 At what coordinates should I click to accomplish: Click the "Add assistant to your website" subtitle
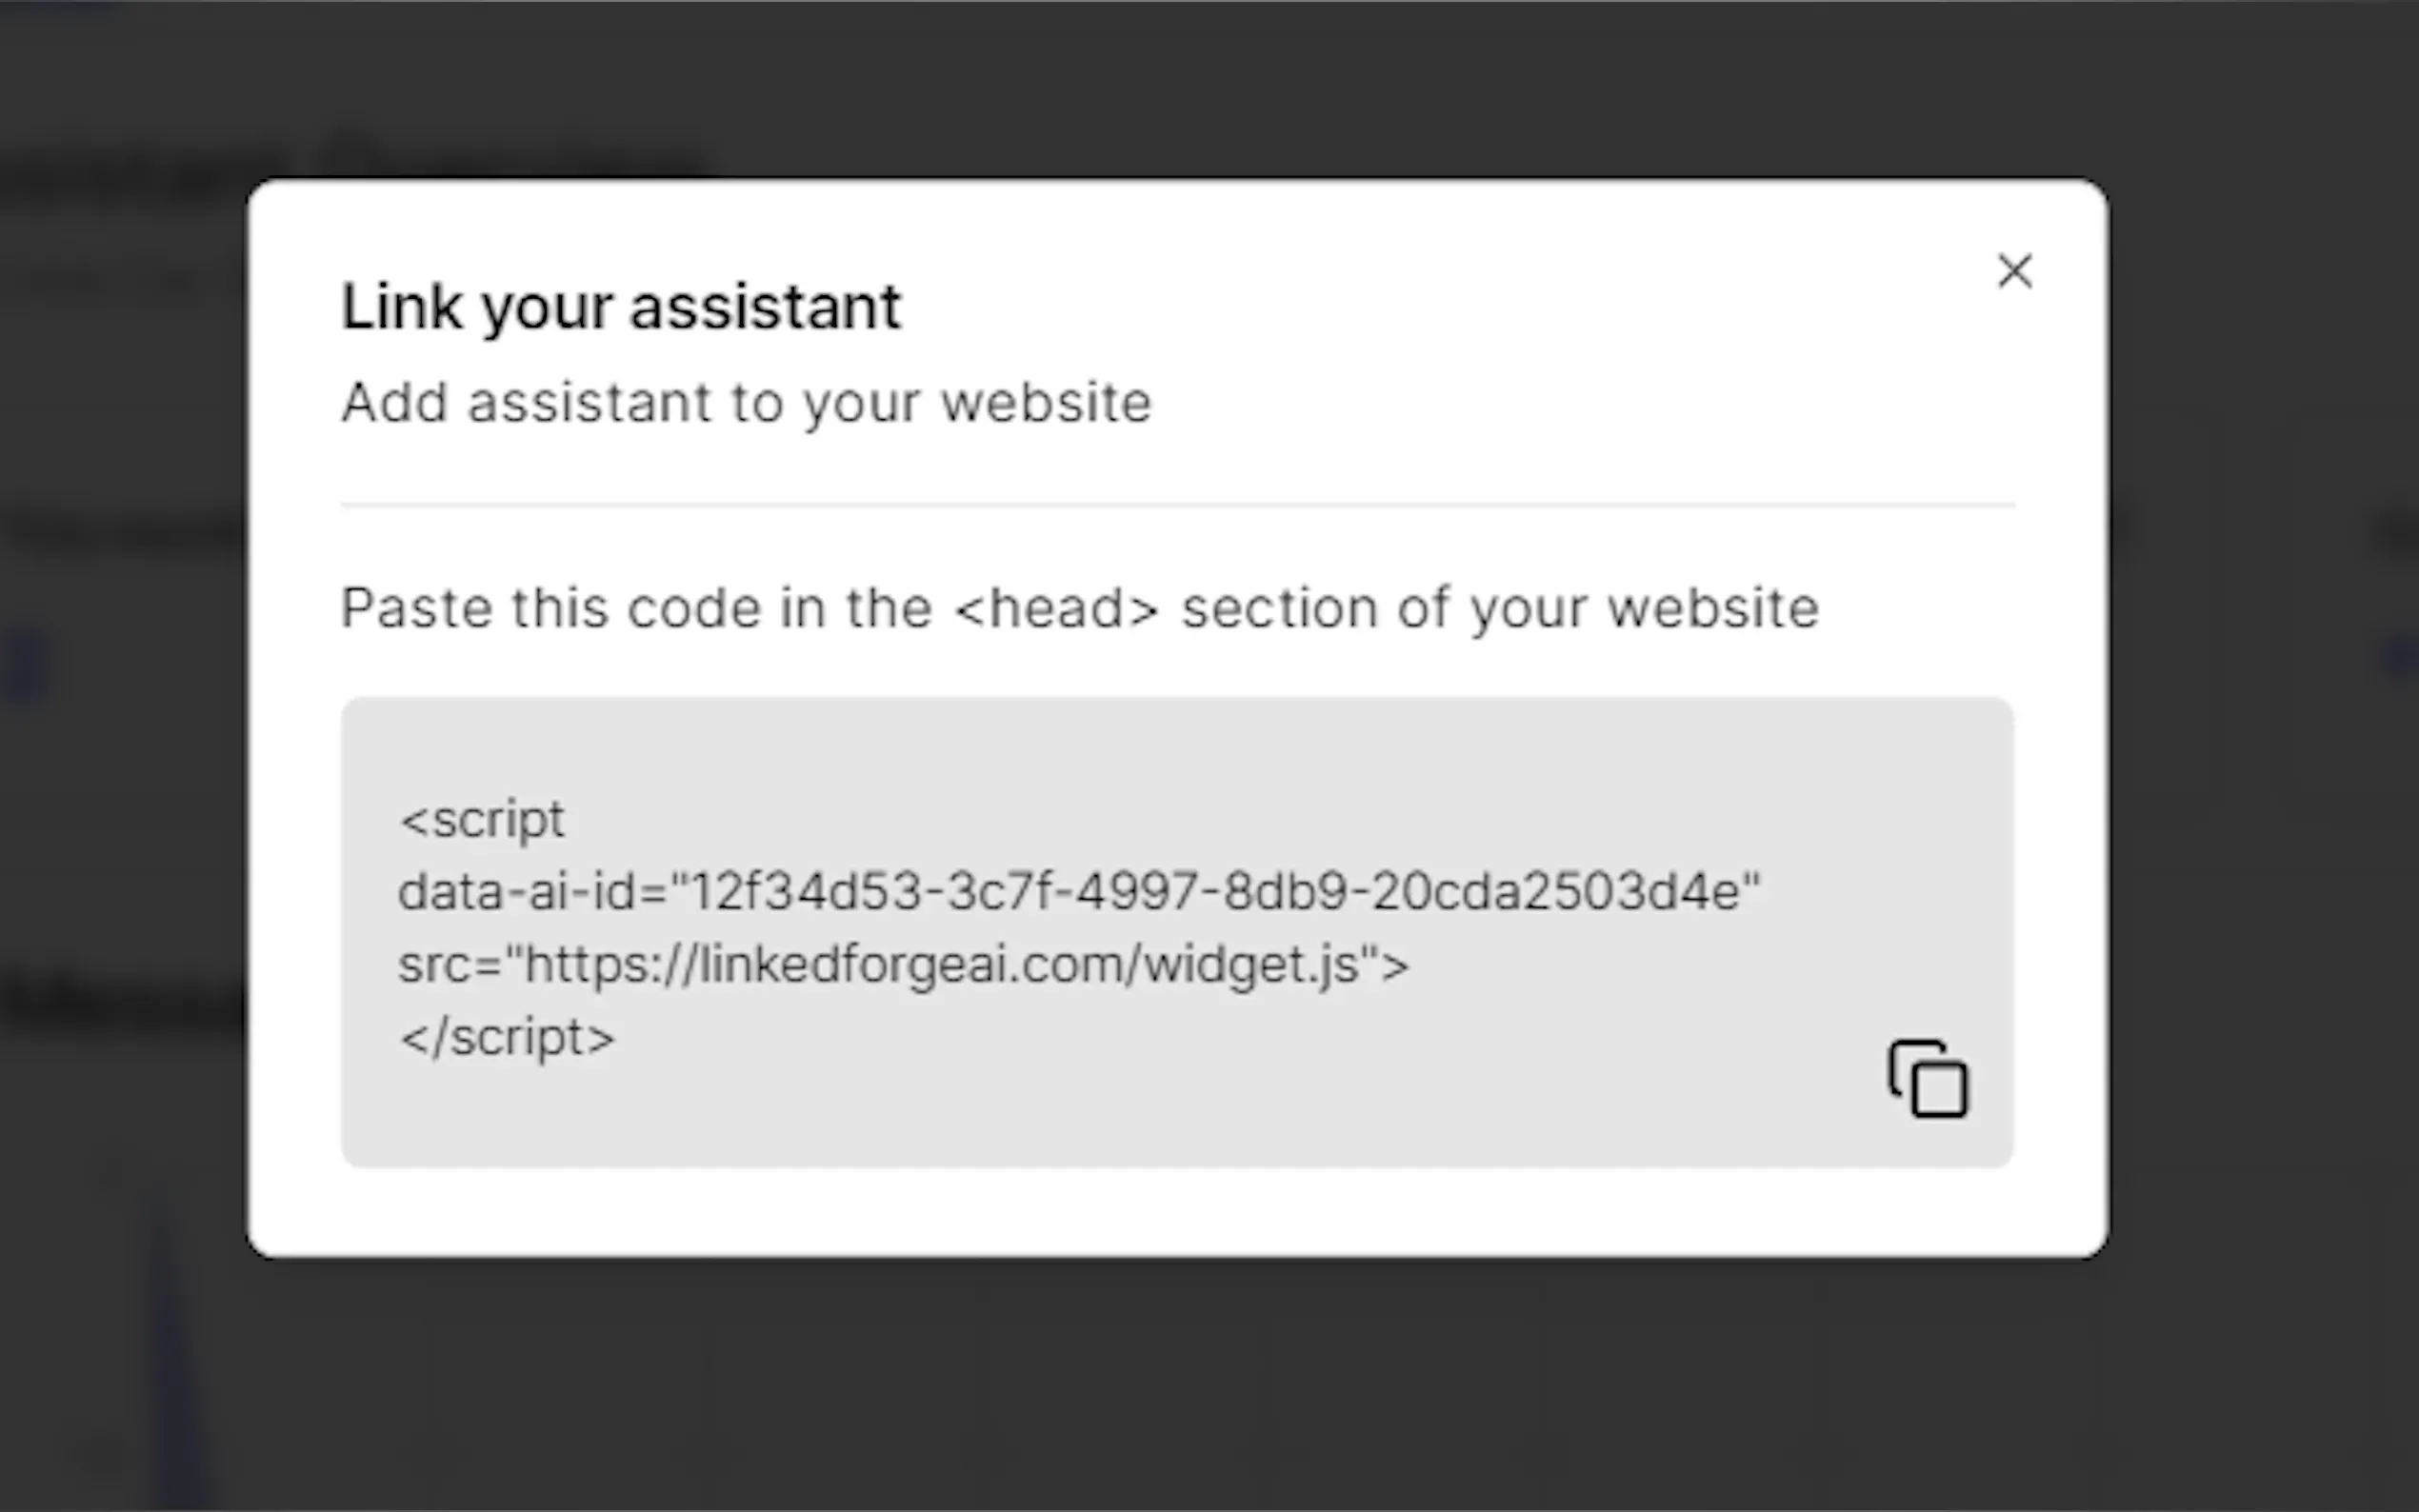(746, 403)
